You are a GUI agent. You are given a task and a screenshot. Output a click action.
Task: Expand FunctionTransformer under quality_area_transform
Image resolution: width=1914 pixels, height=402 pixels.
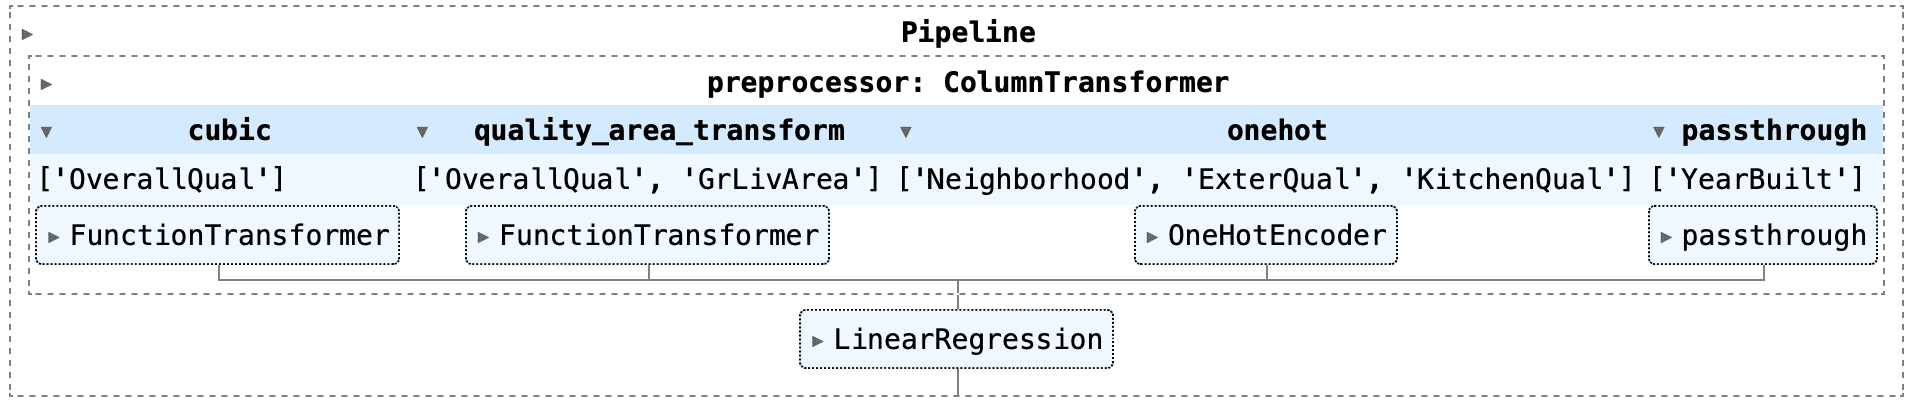tap(647, 236)
